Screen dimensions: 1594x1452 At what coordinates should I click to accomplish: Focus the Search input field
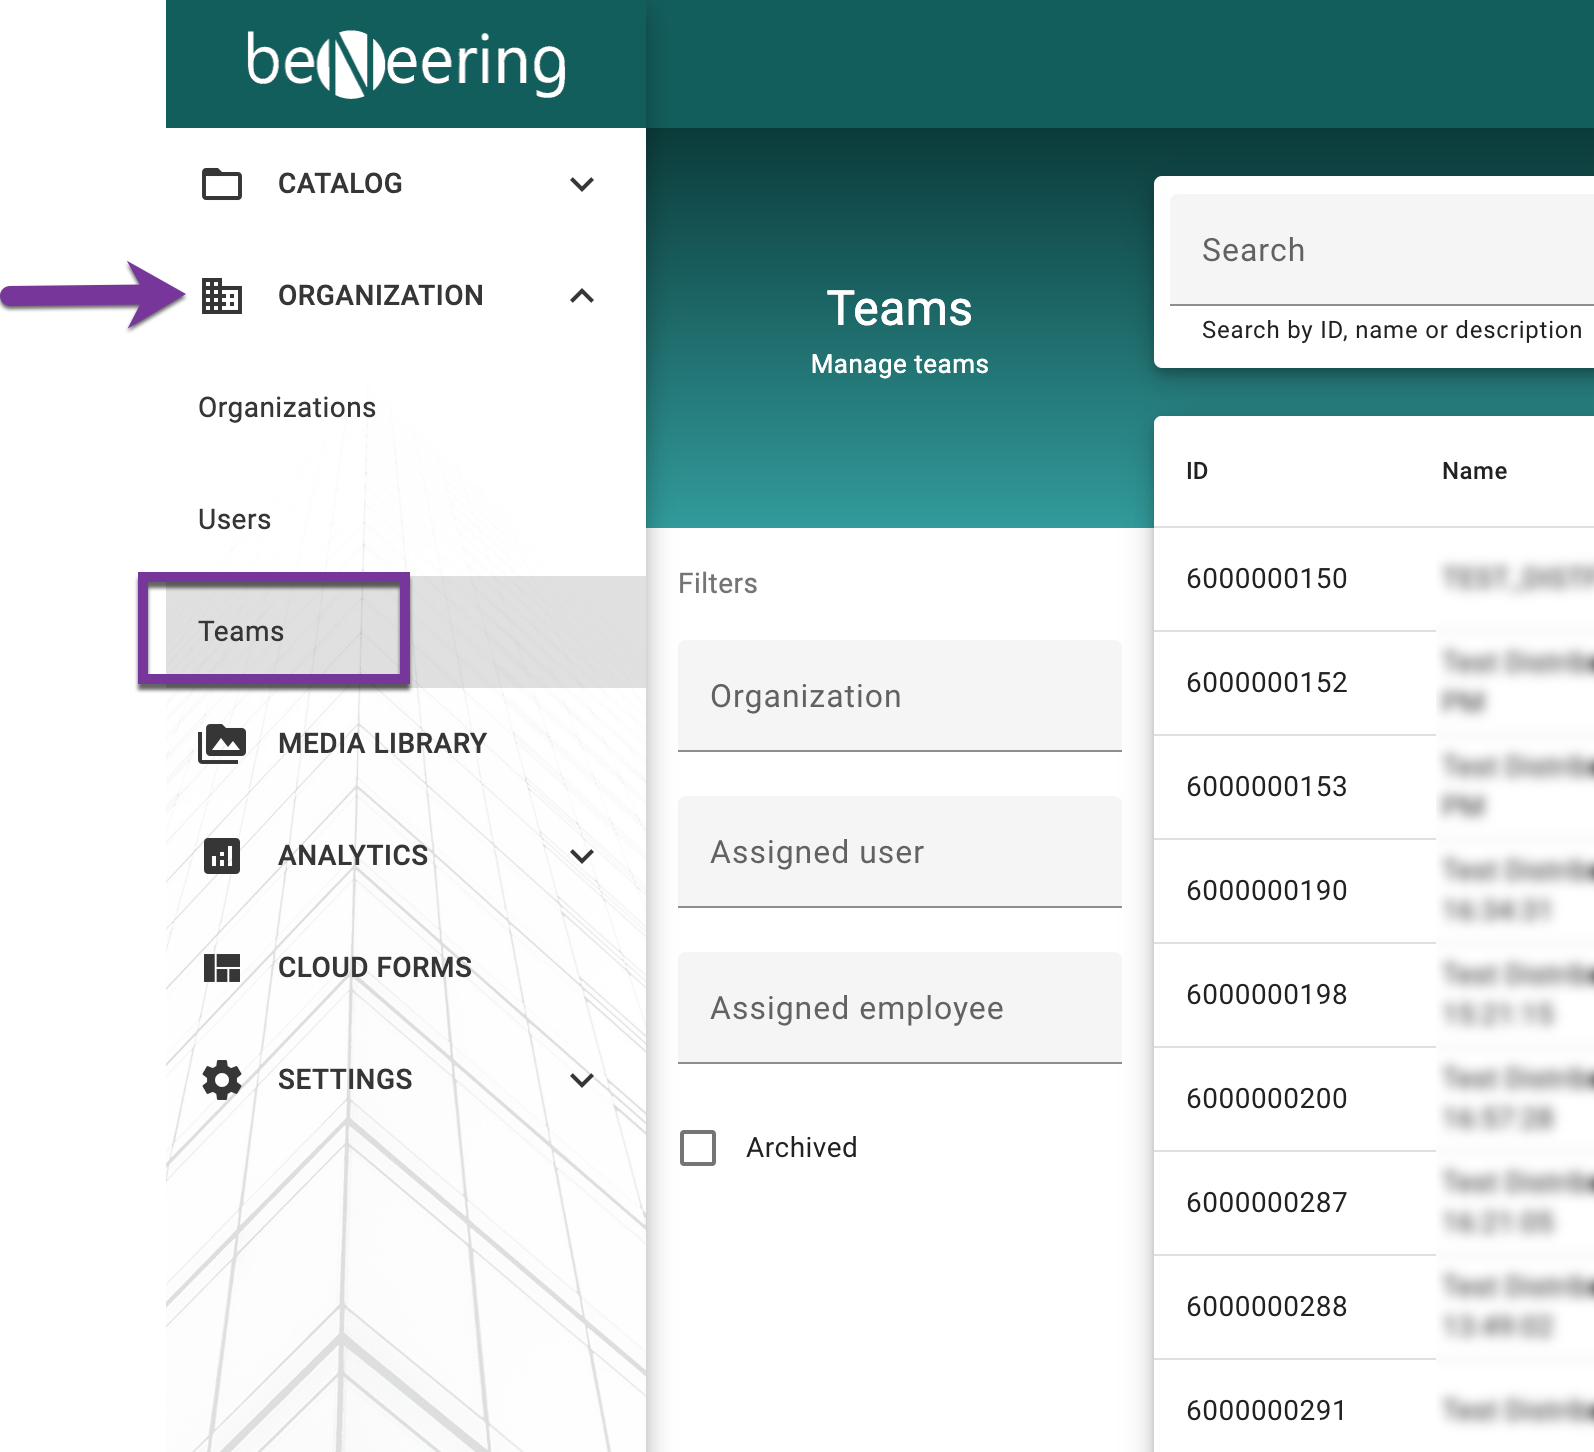[1380, 250]
